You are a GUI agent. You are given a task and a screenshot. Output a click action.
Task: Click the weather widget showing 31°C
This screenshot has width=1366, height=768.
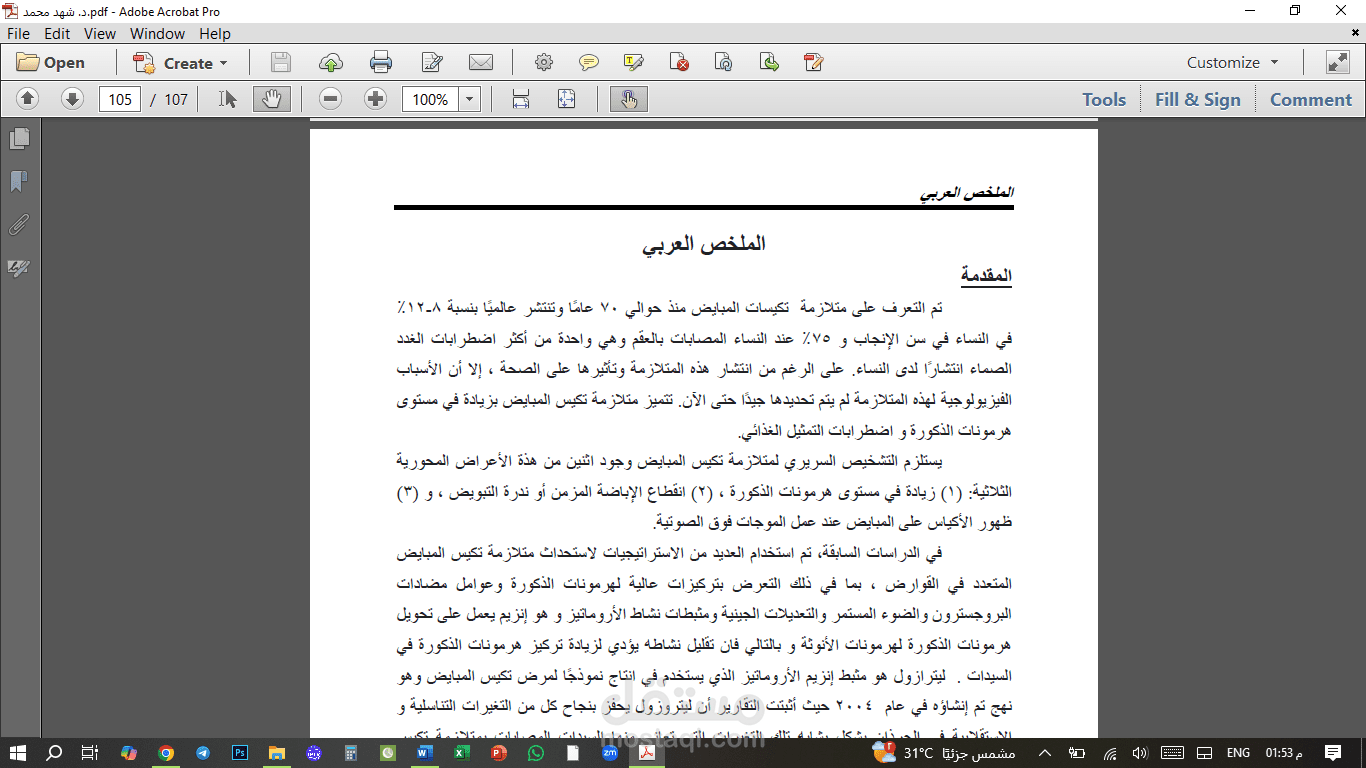click(x=943, y=753)
